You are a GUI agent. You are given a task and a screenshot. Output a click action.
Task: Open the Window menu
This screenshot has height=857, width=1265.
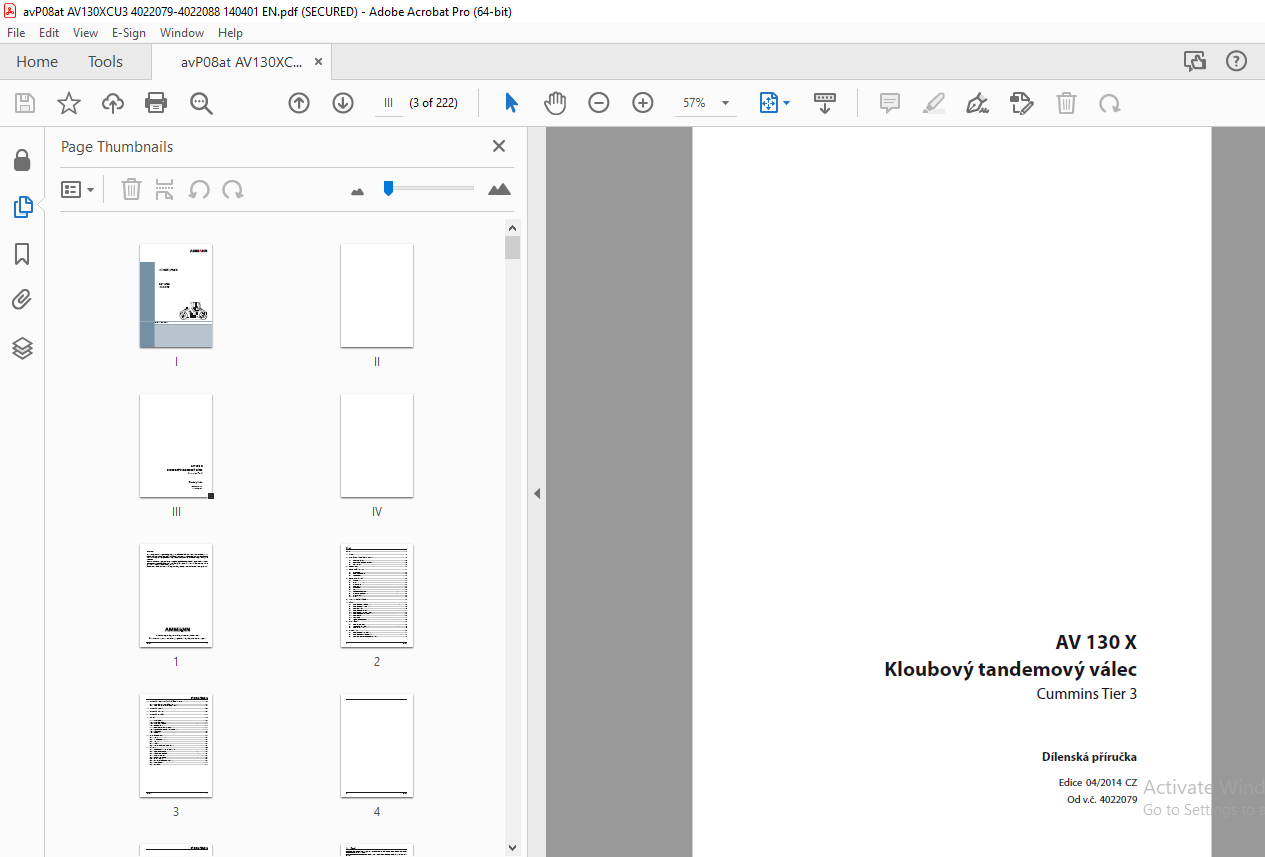(x=182, y=33)
